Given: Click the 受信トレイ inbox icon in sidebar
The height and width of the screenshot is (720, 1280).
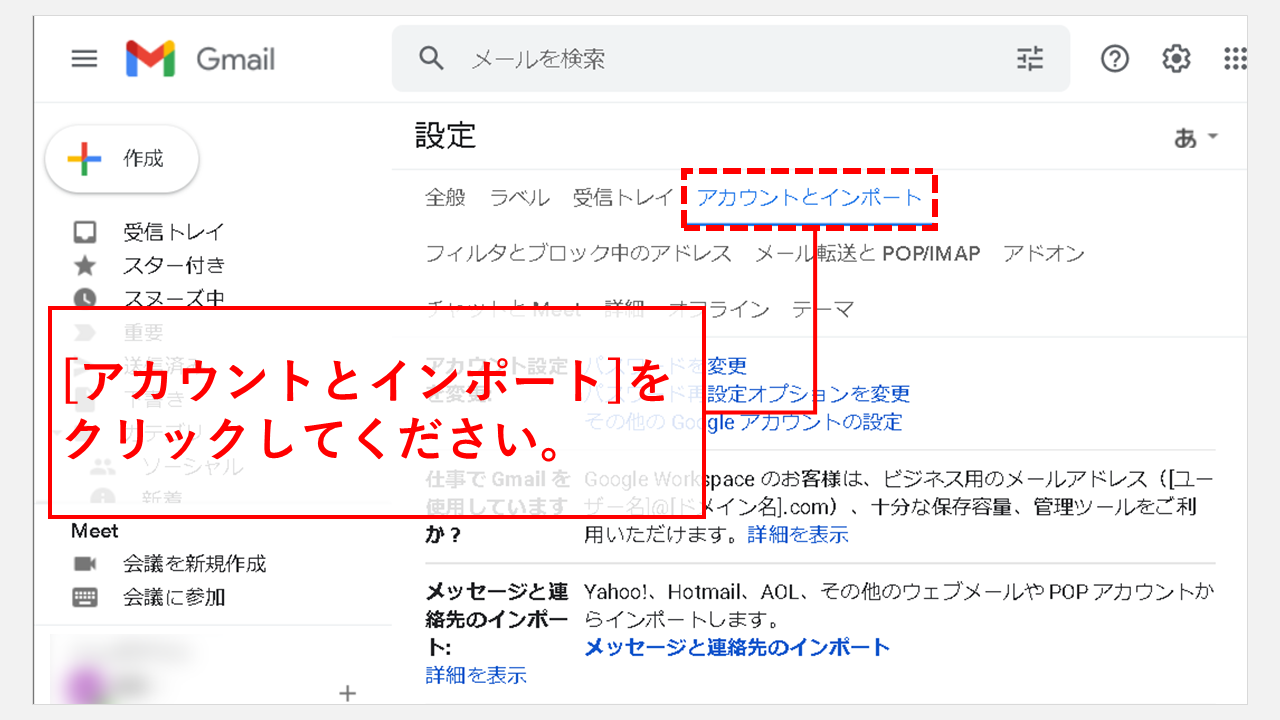Looking at the screenshot, I should [x=85, y=232].
